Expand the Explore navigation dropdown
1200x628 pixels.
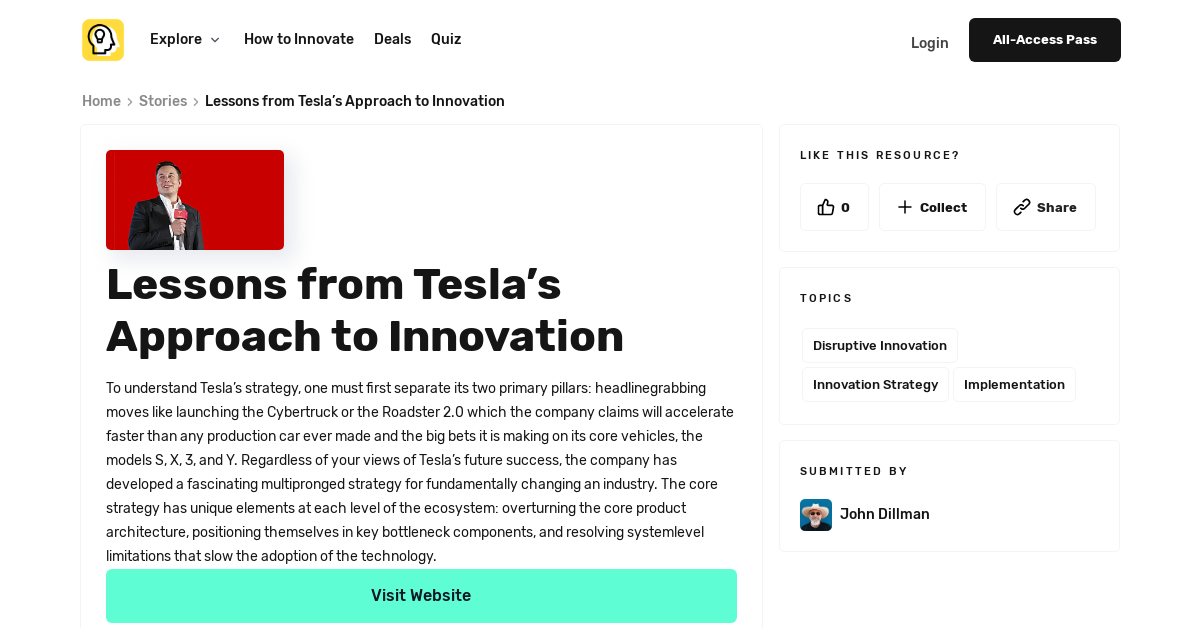point(176,39)
